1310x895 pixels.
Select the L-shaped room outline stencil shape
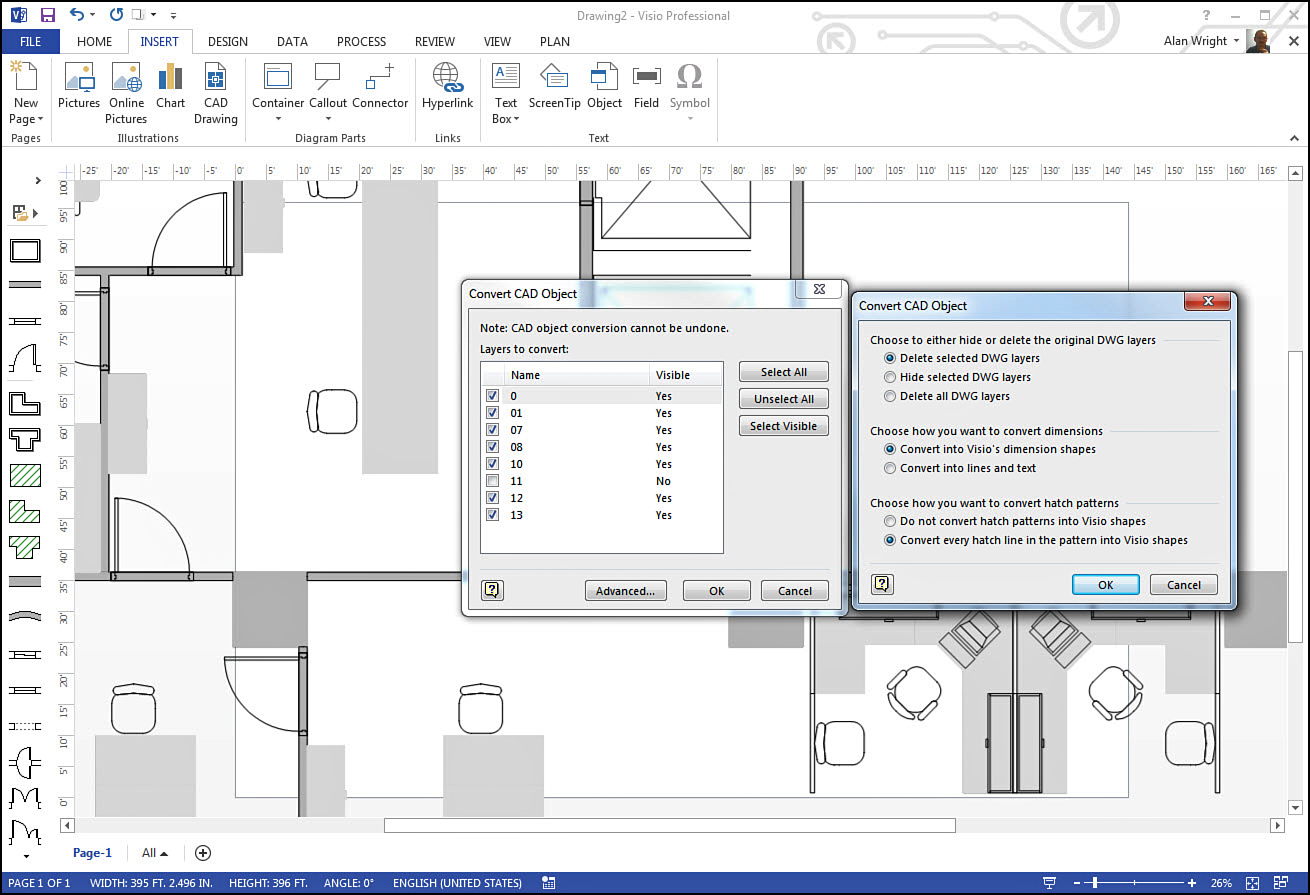click(25, 403)
